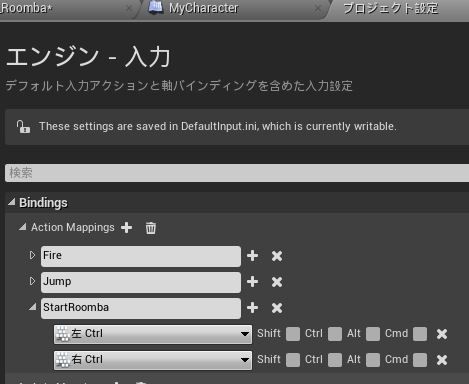Add a new Action Mapping with the plus icon
Screen dimensions: 469x384
[126, 228]
